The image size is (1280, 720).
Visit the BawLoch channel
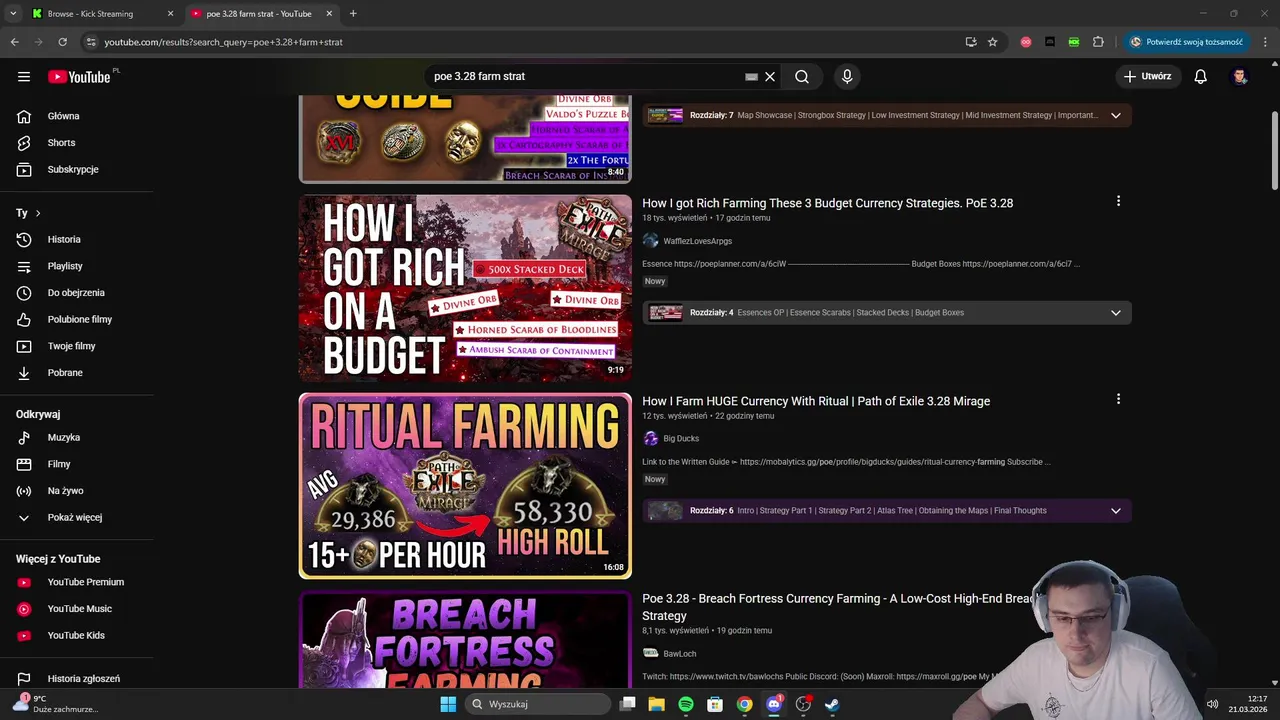click(x=679, y=654)
